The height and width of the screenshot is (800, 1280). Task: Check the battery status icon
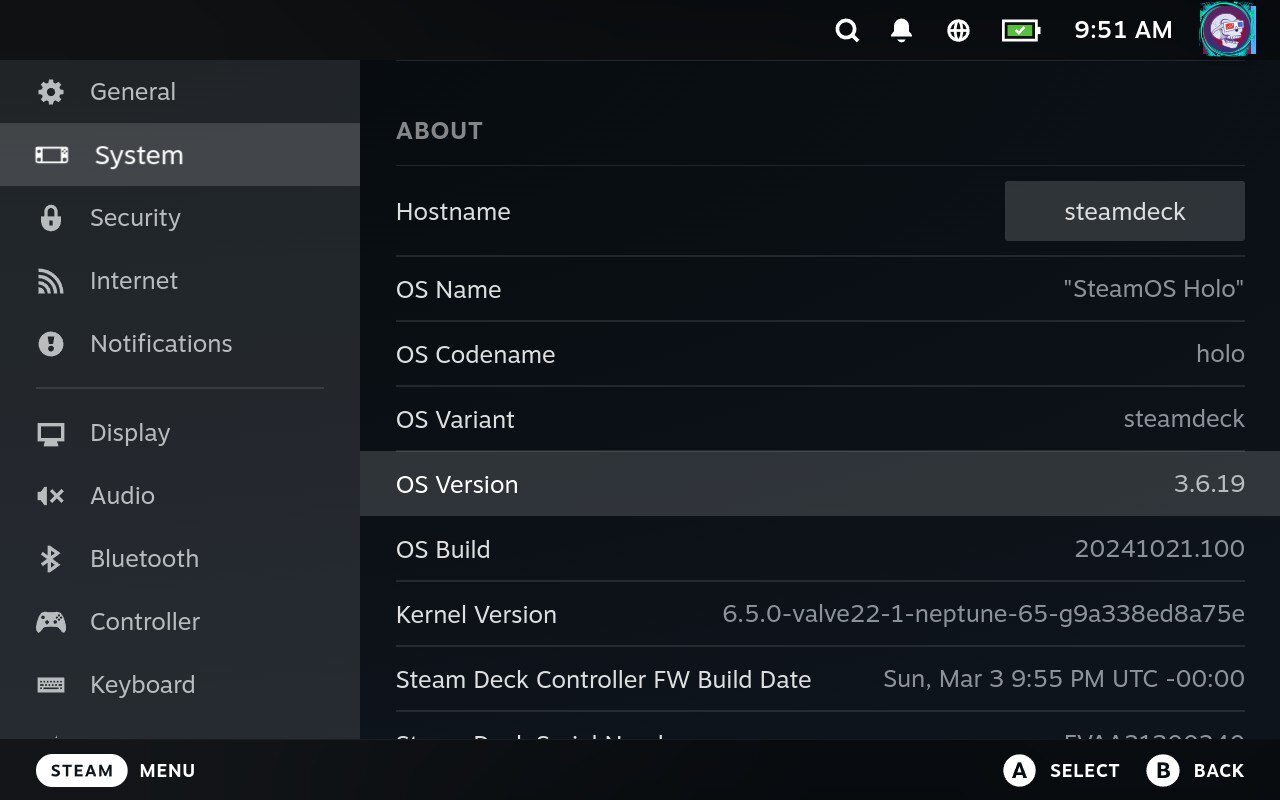coord(1021,31)
